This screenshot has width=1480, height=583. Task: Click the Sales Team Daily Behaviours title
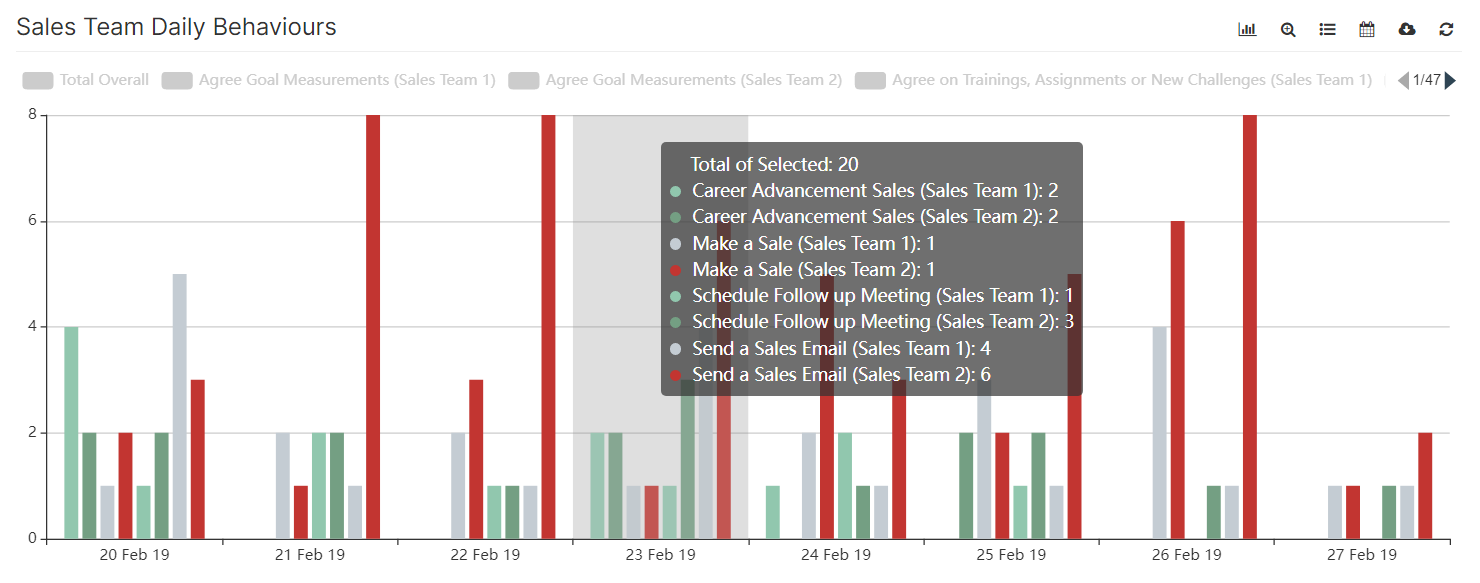(175, 27)
